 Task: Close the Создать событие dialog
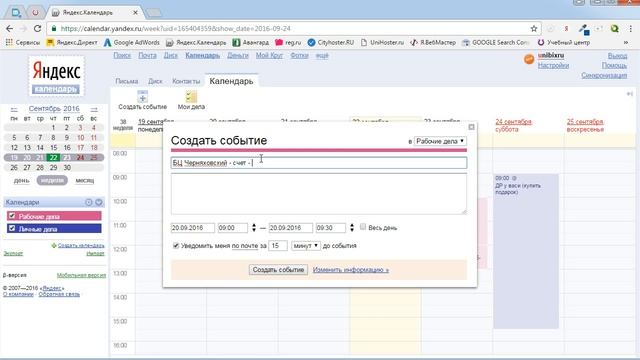471,127
